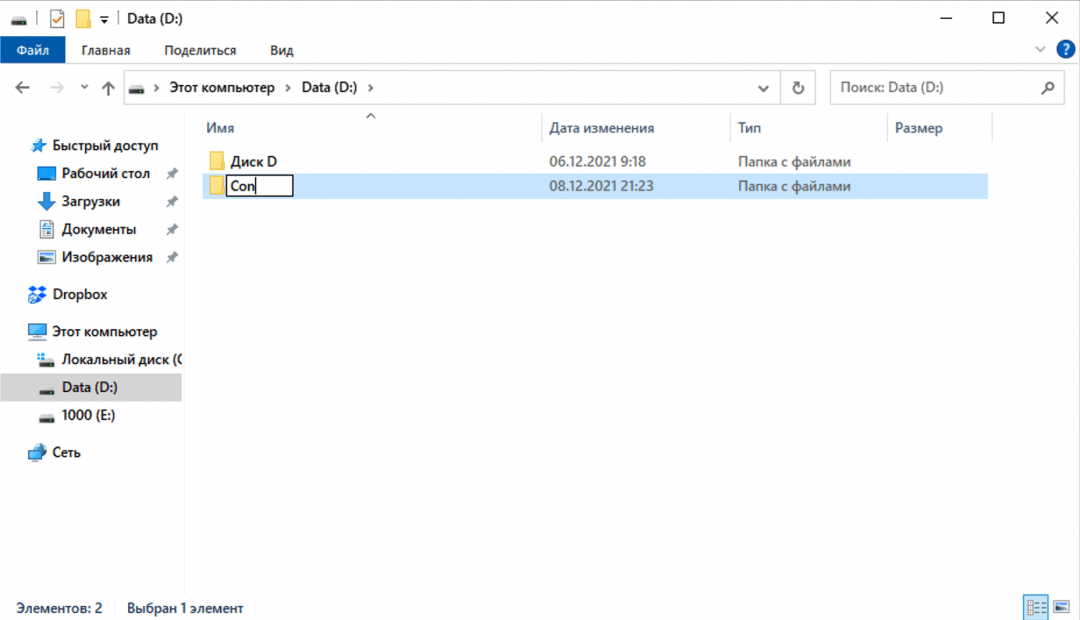This screenshot has height=620, width=1080.
Task: Switch to the Вид ribbon tab
Action: 280,49
